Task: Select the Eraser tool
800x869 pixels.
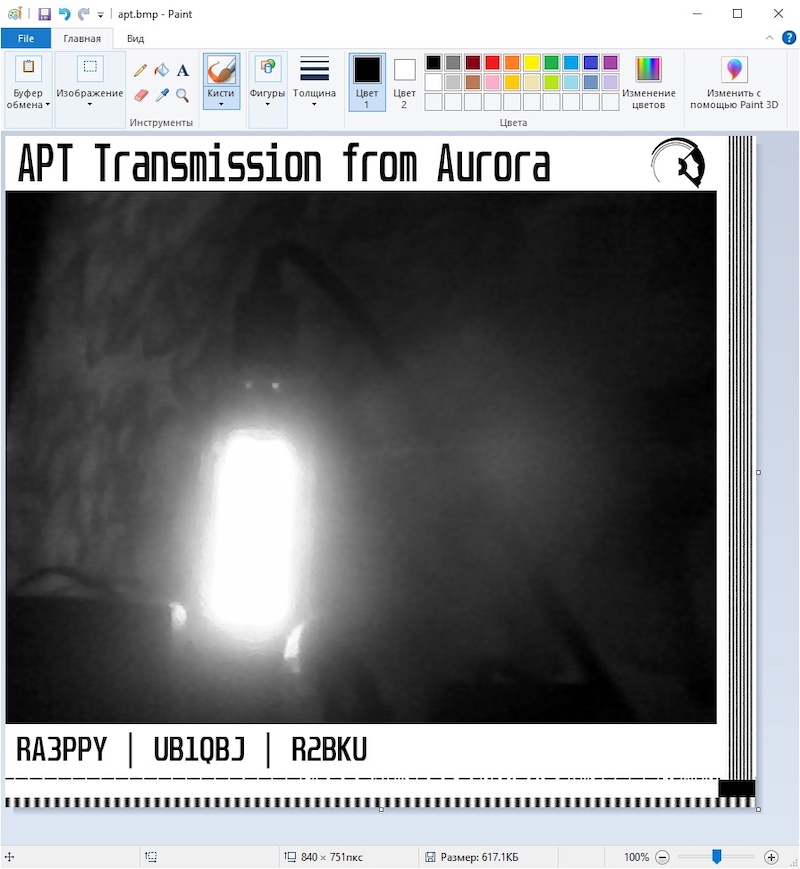Action: pos(141,95)
